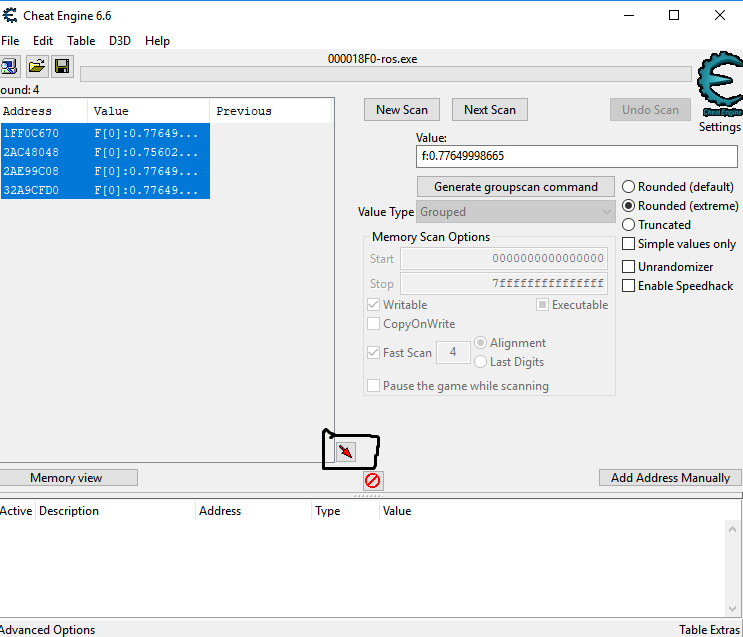The image size is (743, 637).
Task: Click the scan progress bar
Action: pyautogui.click(x=386, y=74)
